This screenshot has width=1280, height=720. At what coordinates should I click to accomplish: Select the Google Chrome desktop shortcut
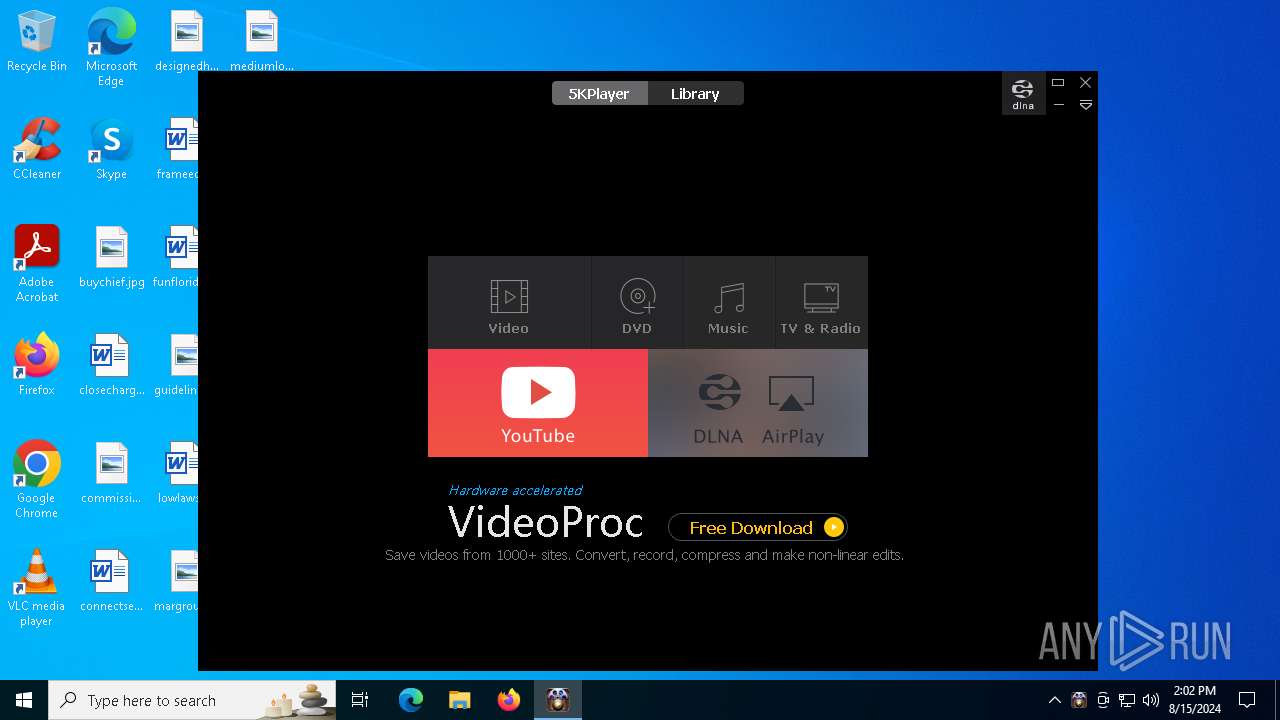pos(37,479)
